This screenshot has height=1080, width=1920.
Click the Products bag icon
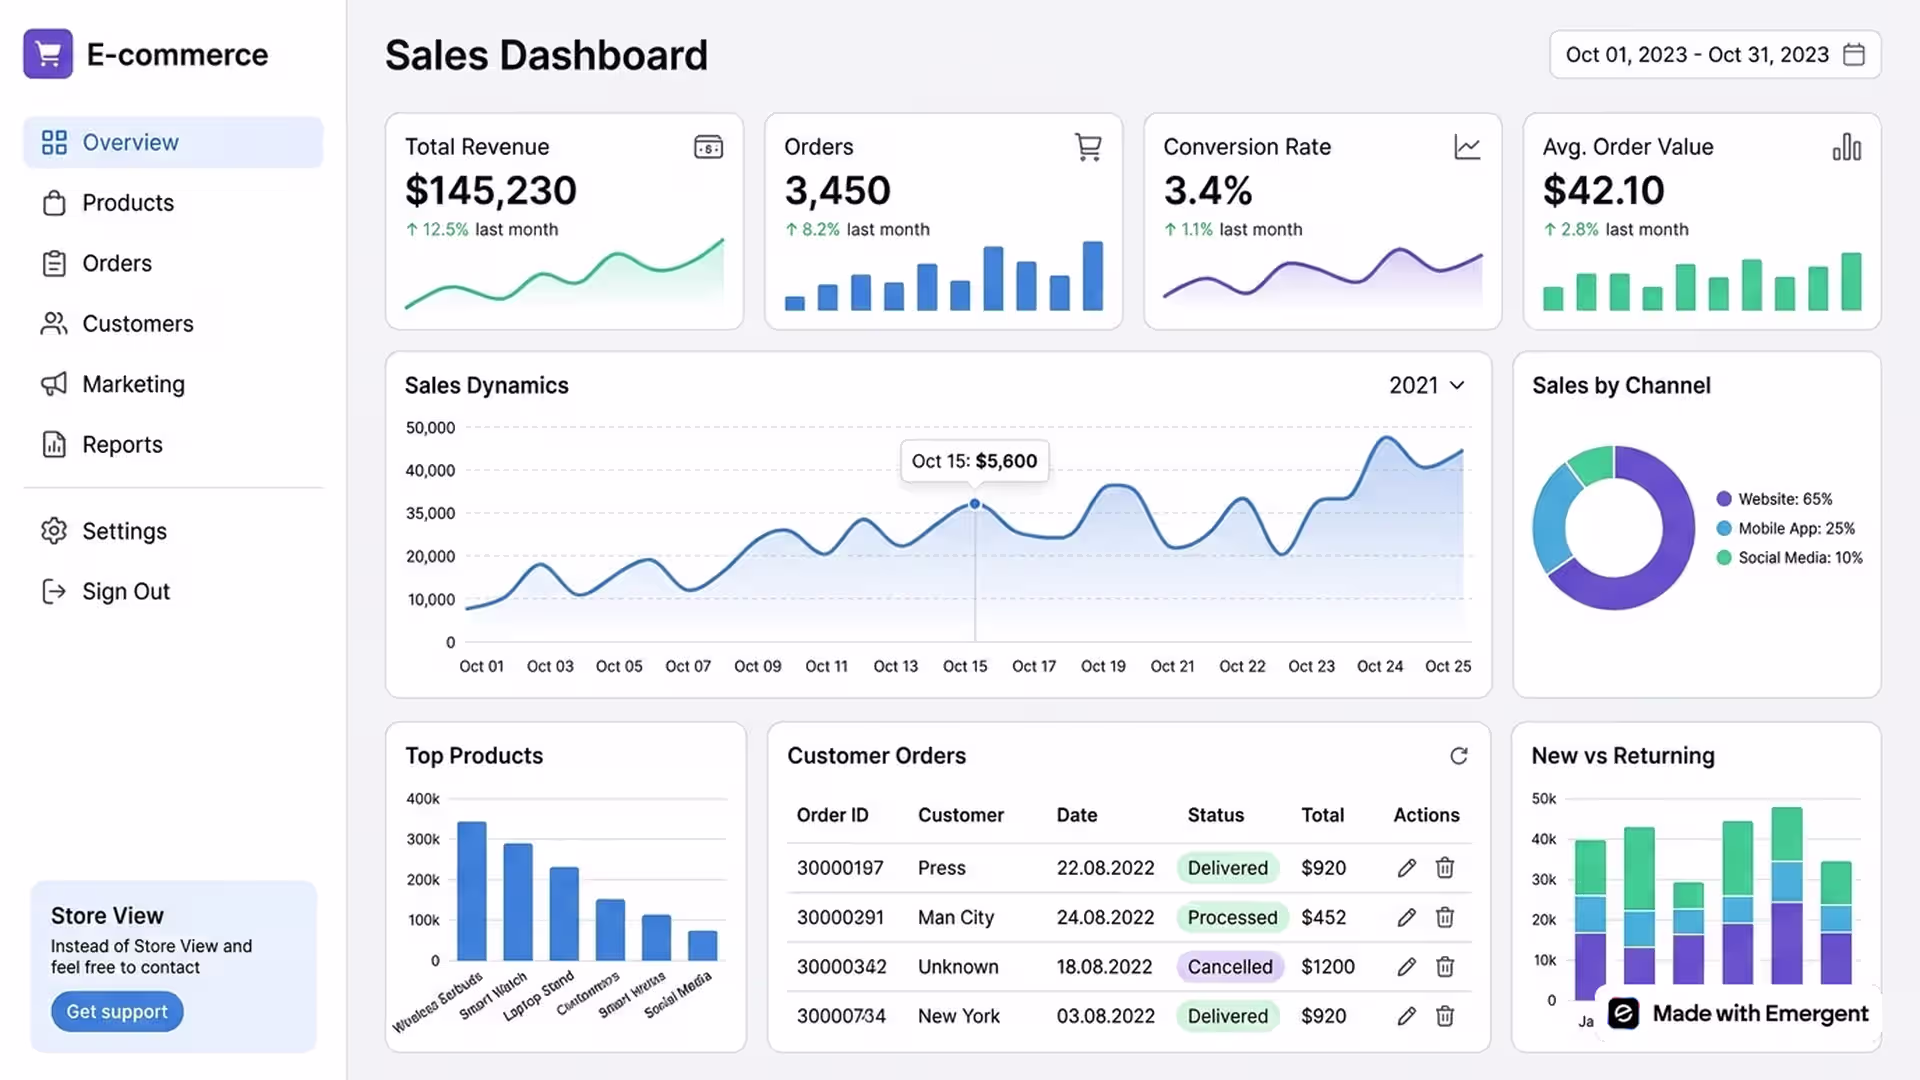click(54, 203)
